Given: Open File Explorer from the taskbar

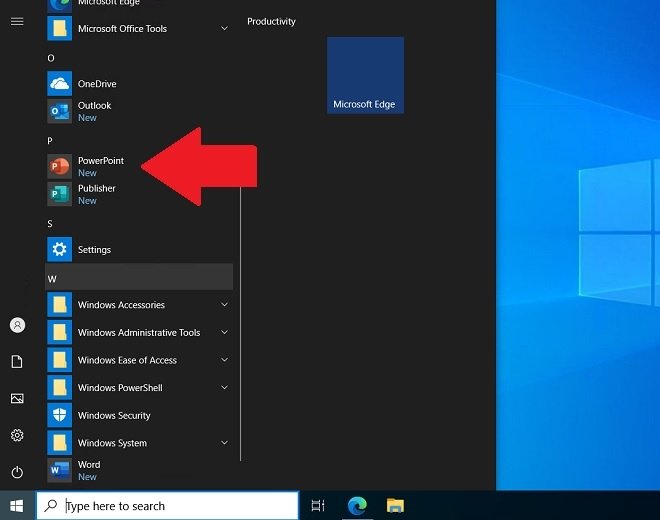Looking at the screenshot, I should [395, 505].
